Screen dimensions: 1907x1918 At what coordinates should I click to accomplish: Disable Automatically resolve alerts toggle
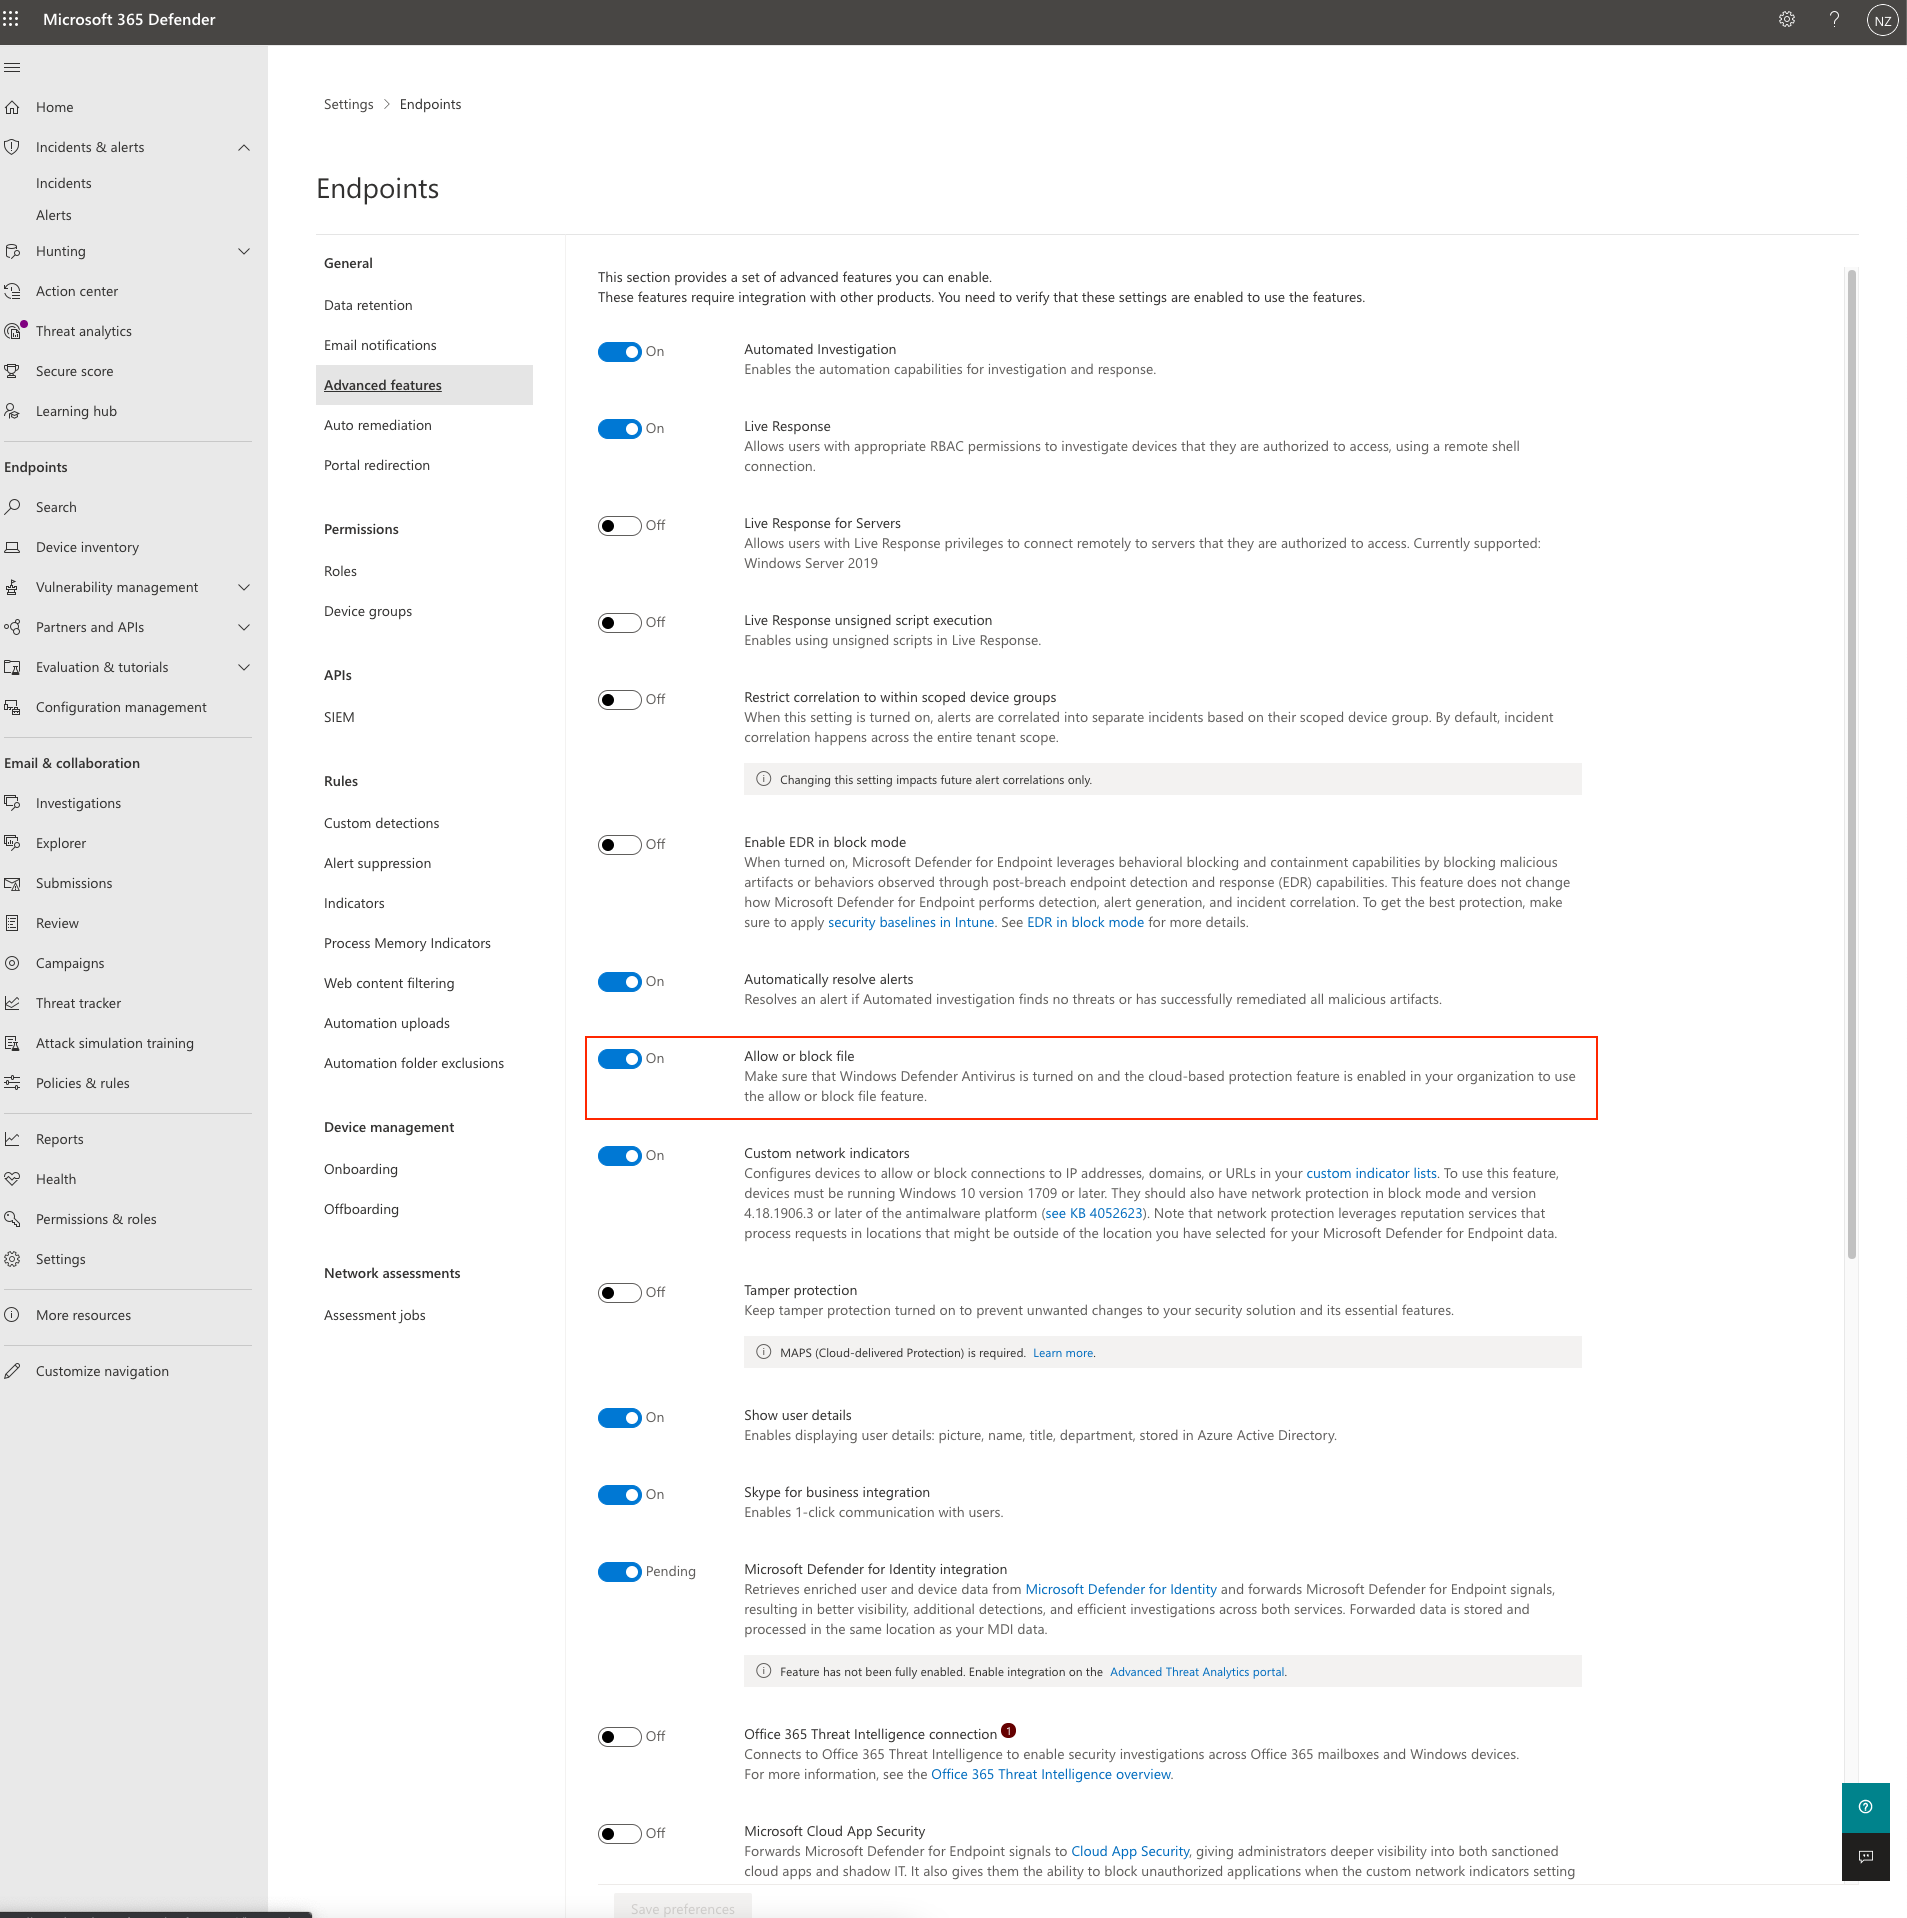point(620,982)
